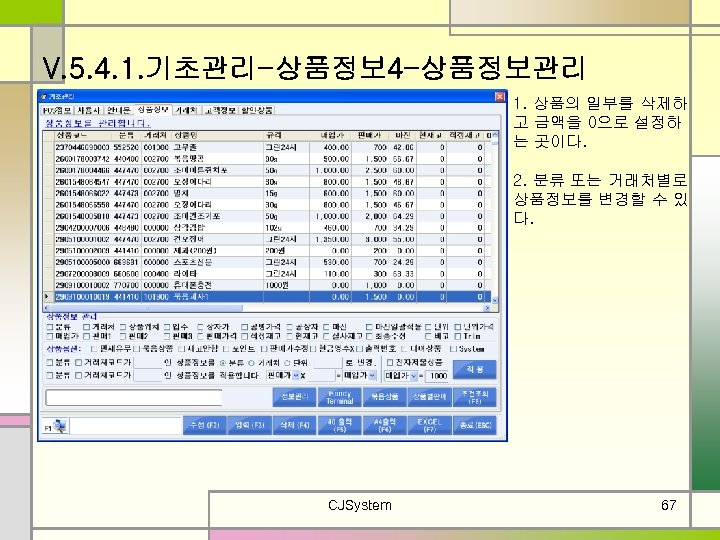Open the 안내문 tab
720x540 pixels.
[x=118, y=110]
